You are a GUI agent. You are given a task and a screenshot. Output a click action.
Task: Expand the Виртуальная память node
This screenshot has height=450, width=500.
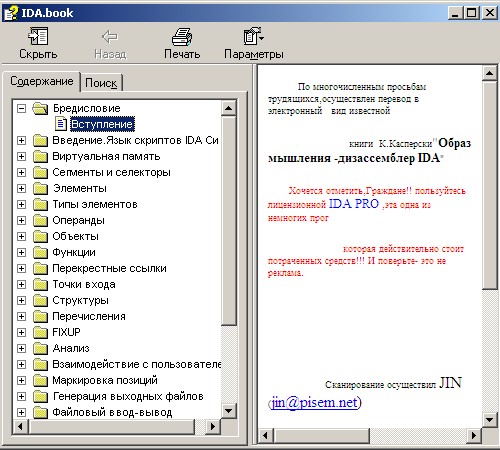tap(21, 156)
